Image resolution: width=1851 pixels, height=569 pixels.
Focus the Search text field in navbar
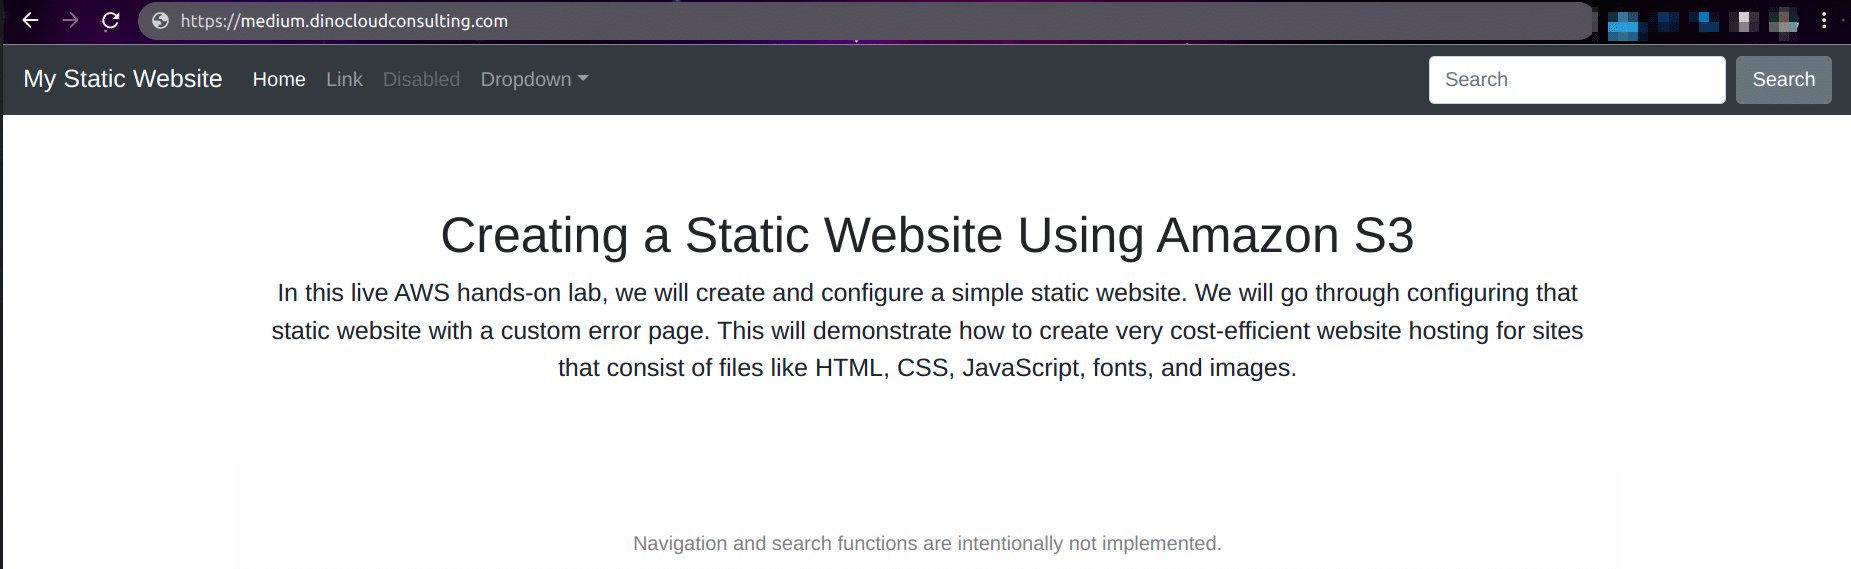click(x=1577, y=80)
